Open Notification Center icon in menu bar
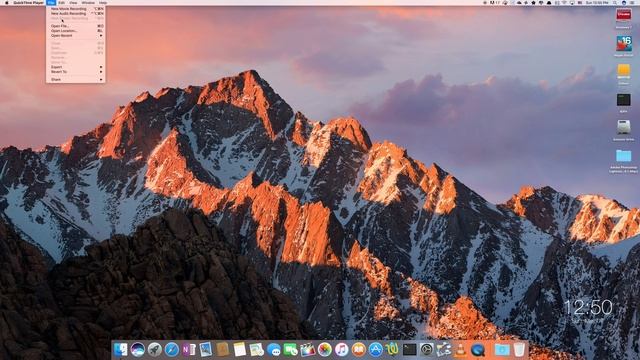Viewport: 640px width, 360px height. pyautogui.click(x=633, y=2)
